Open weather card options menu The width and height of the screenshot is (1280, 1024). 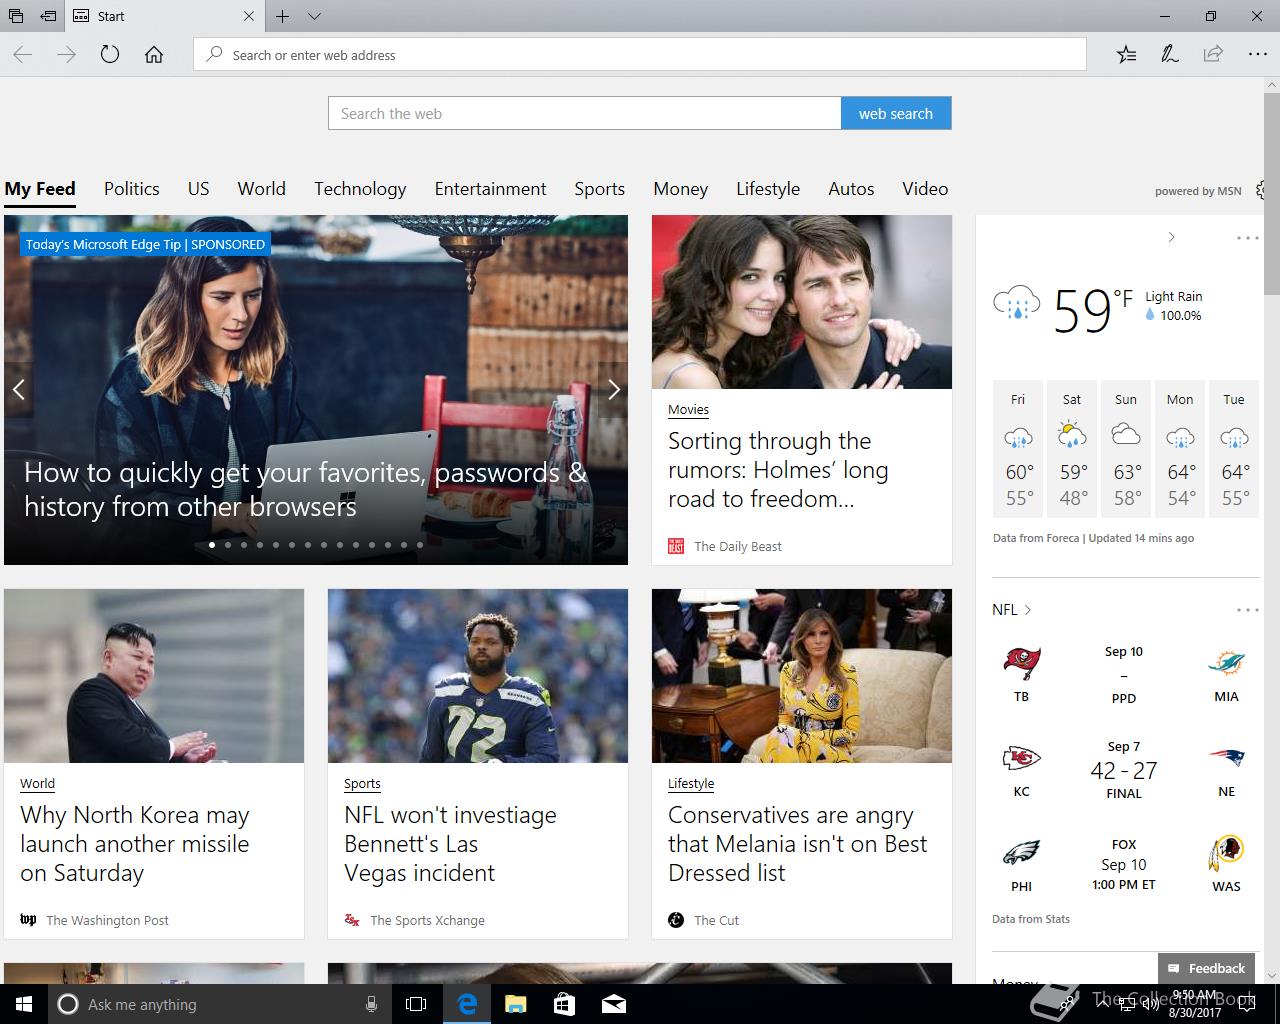[1247, 238]
